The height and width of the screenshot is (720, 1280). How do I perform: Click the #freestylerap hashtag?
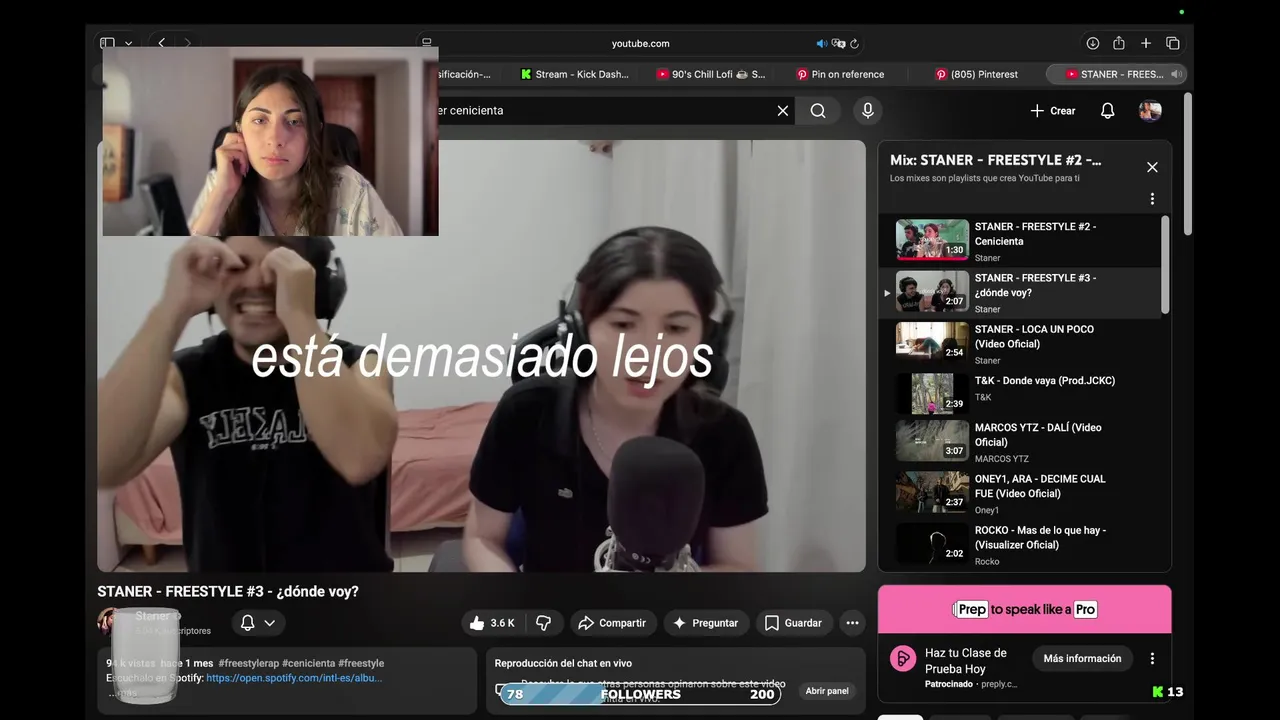coord(249,663)
